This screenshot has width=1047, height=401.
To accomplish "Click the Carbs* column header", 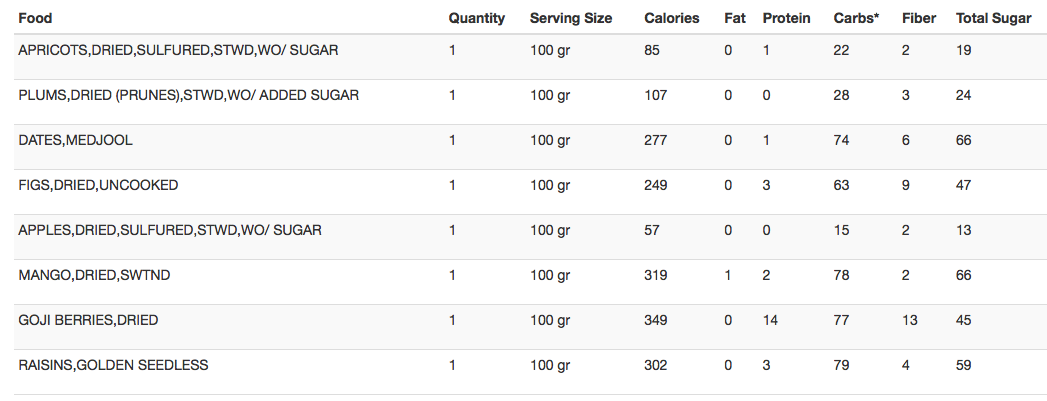I will [x=856, y=19].
